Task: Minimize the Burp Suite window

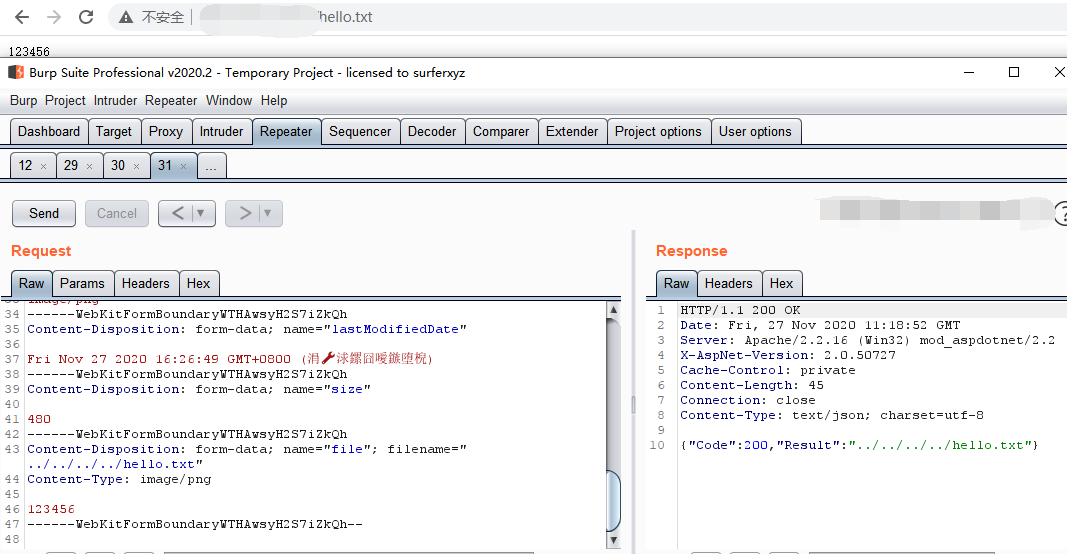Action: tap(969, 72)
